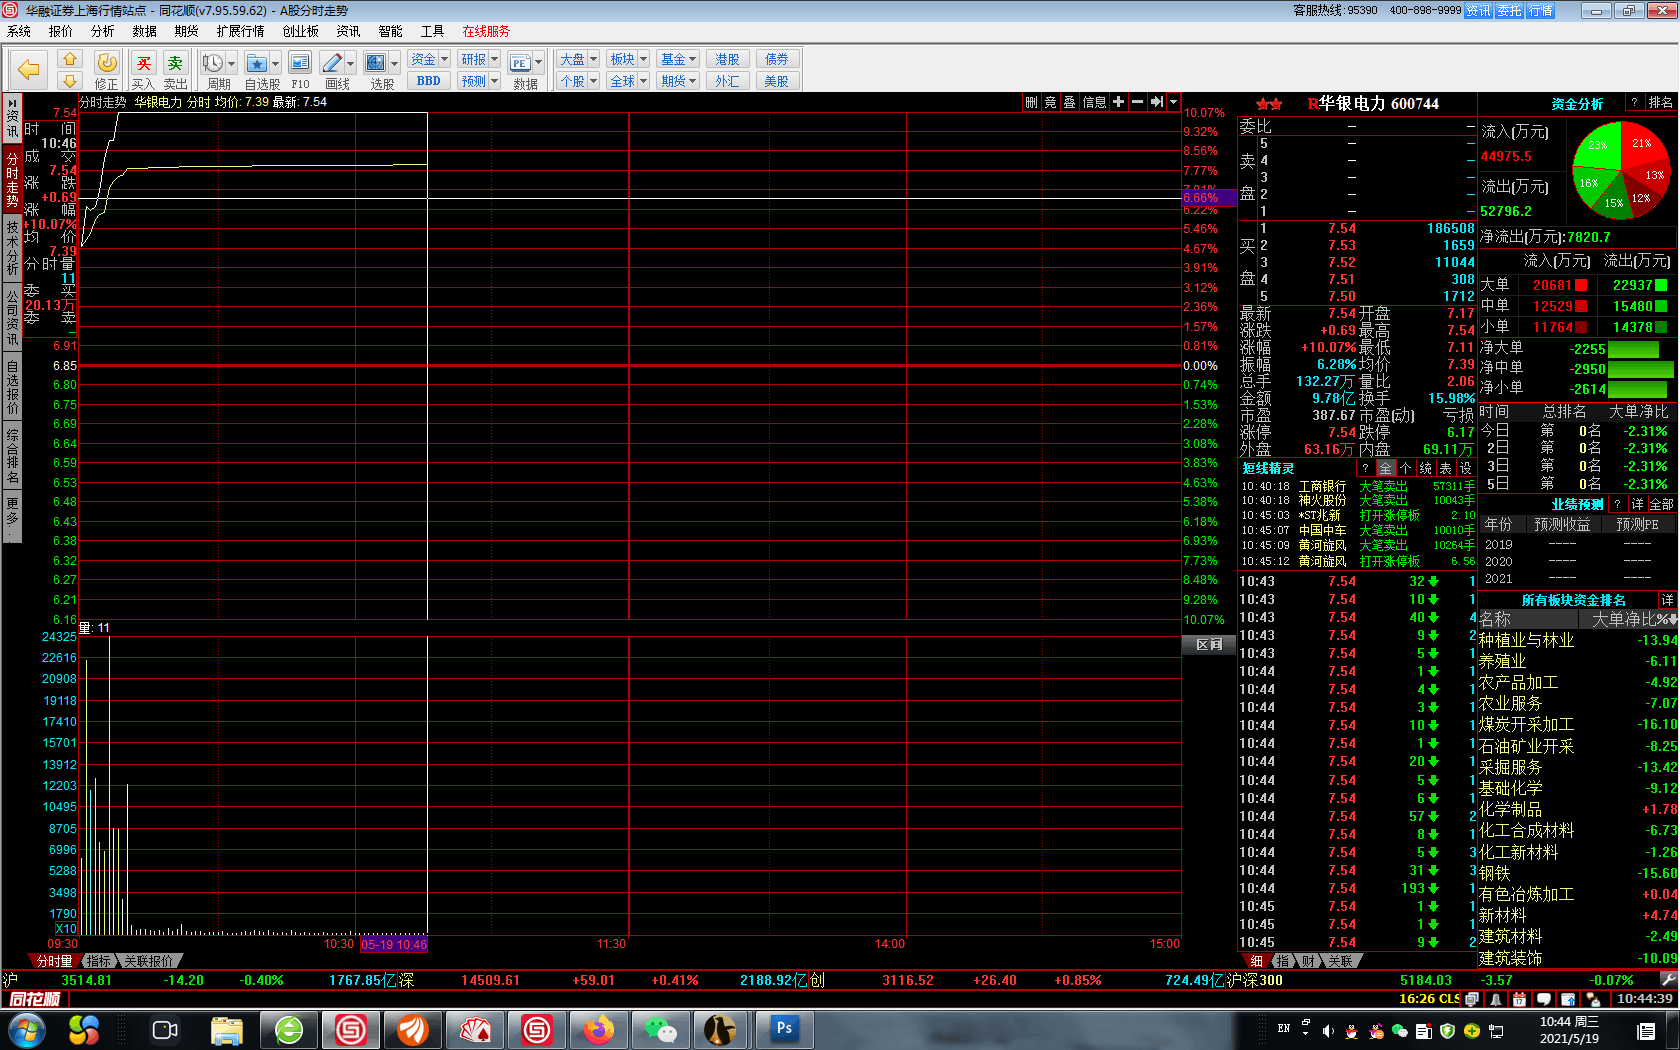Click the 港股 button in toolbar
This screenshot has height=1050, width=1680.
point(728,59)
